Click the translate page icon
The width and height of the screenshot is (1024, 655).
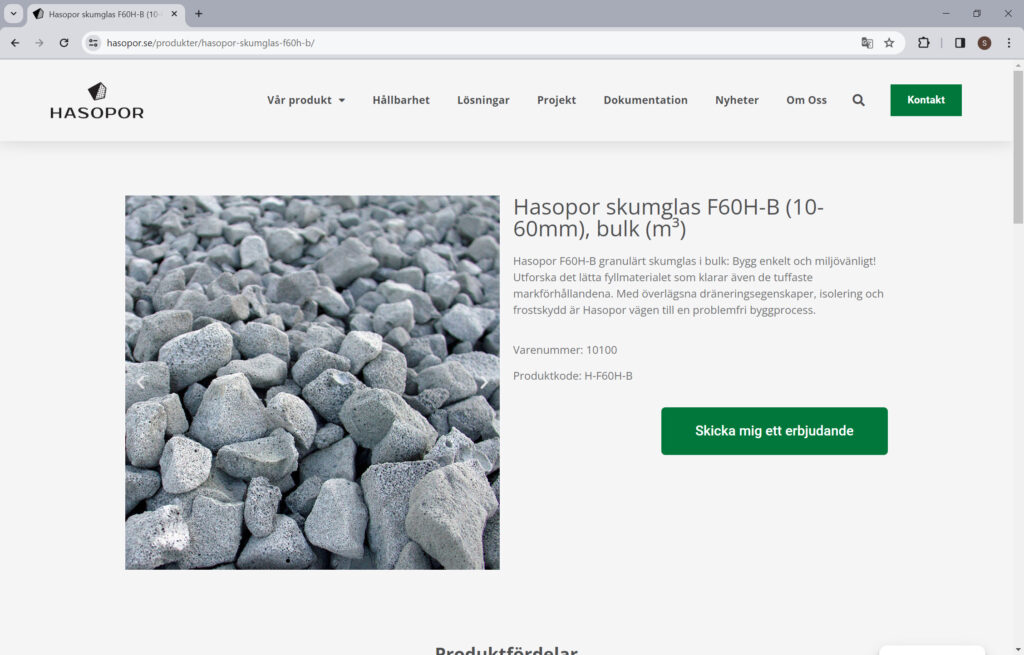point(867,43)
